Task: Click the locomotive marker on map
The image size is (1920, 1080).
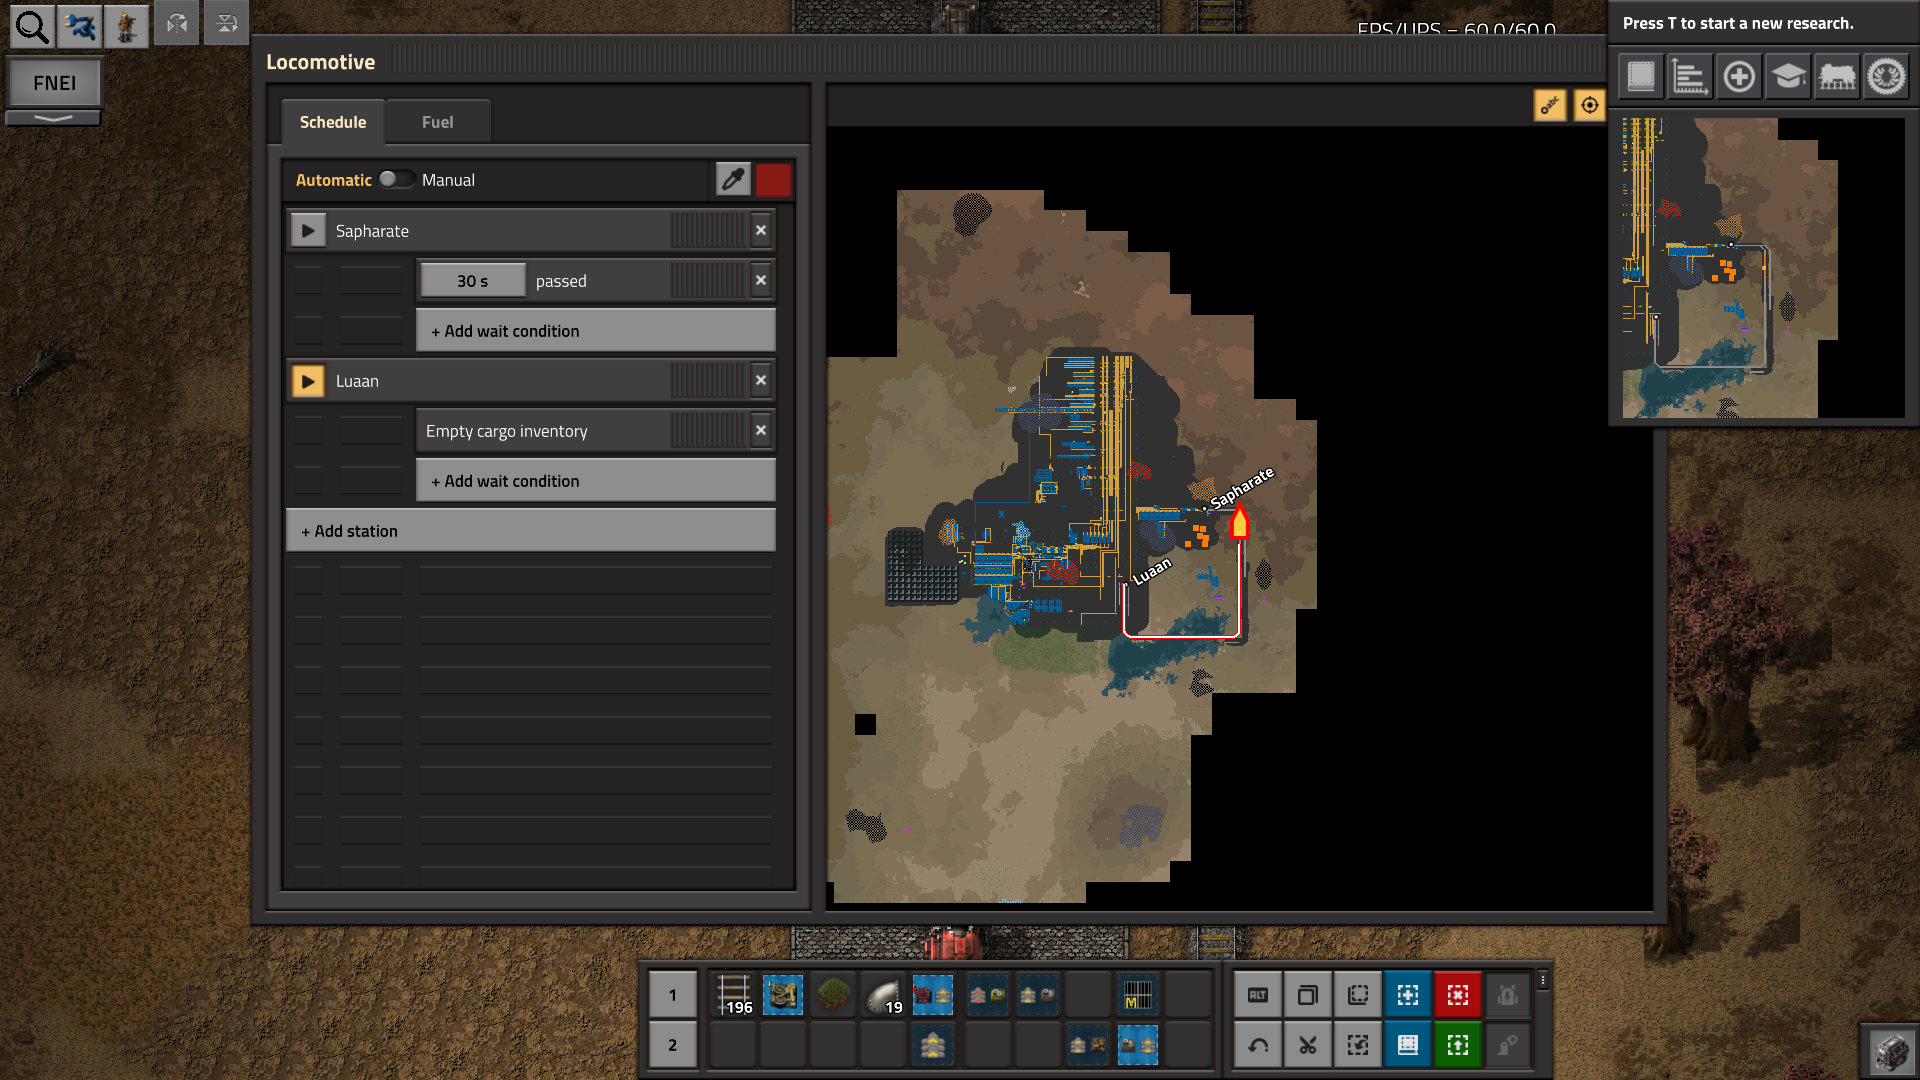Action: [1239, 521]
